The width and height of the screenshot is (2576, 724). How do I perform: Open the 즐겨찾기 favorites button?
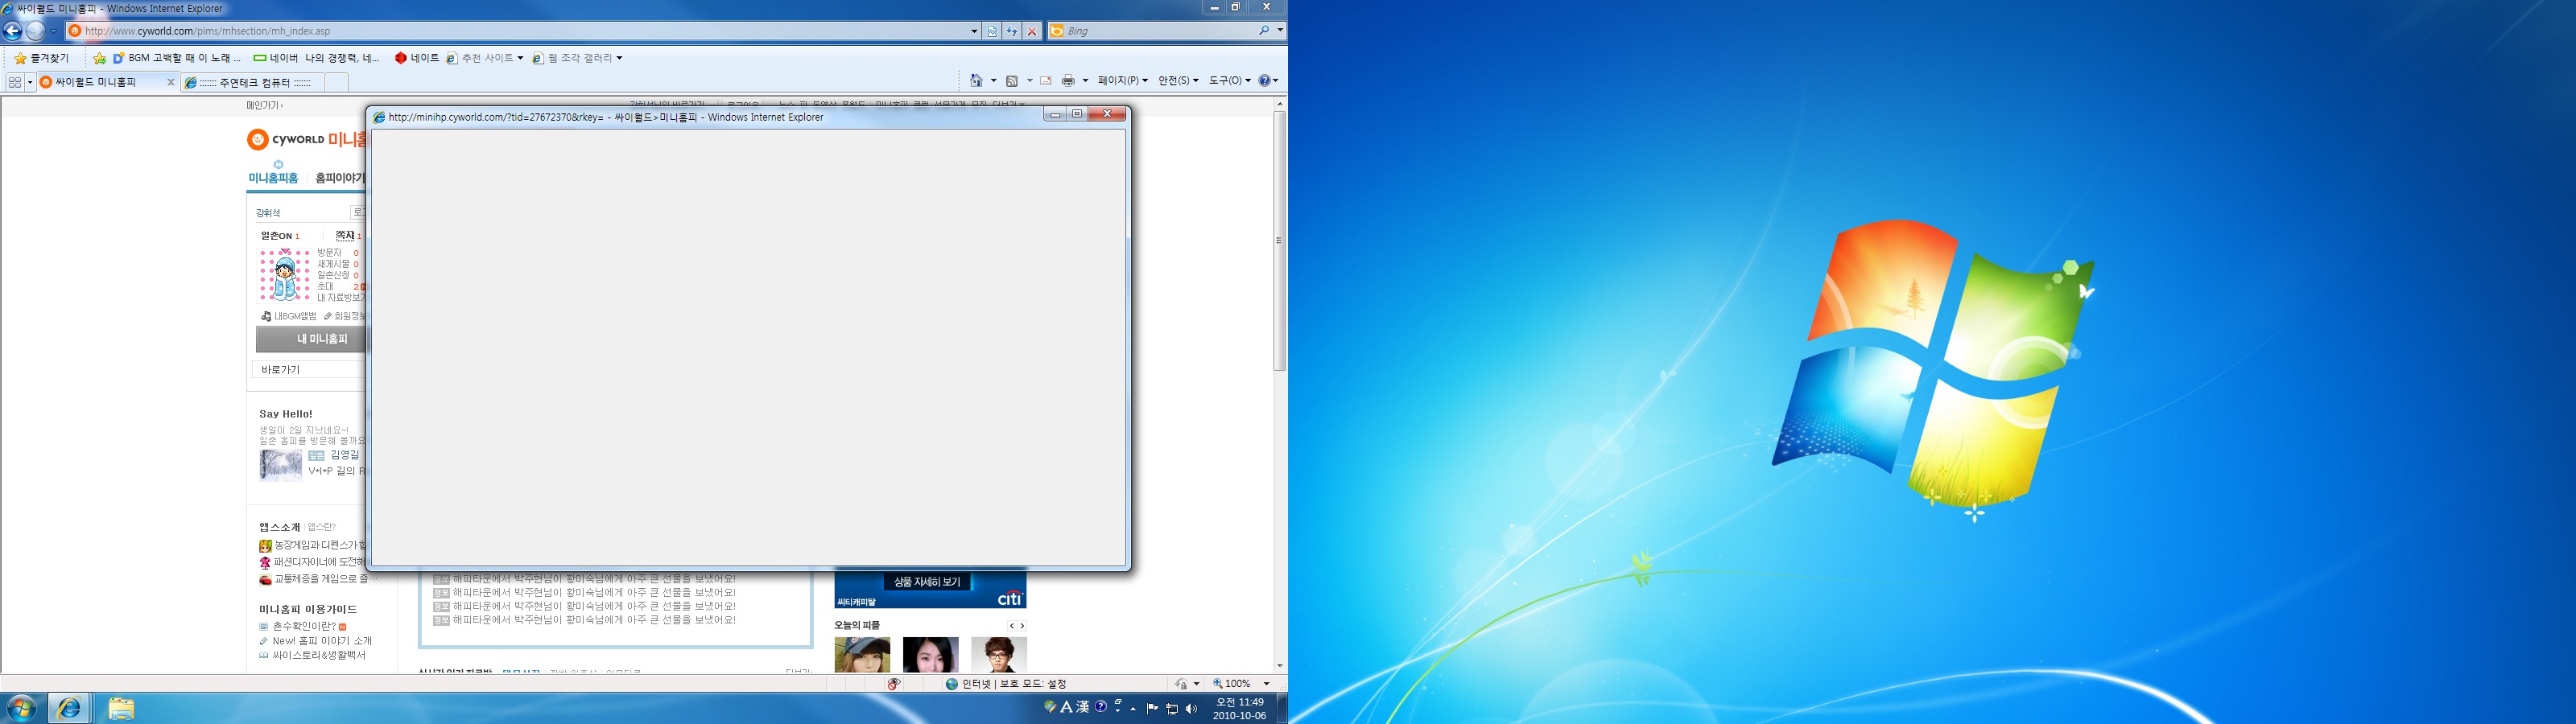42,58
